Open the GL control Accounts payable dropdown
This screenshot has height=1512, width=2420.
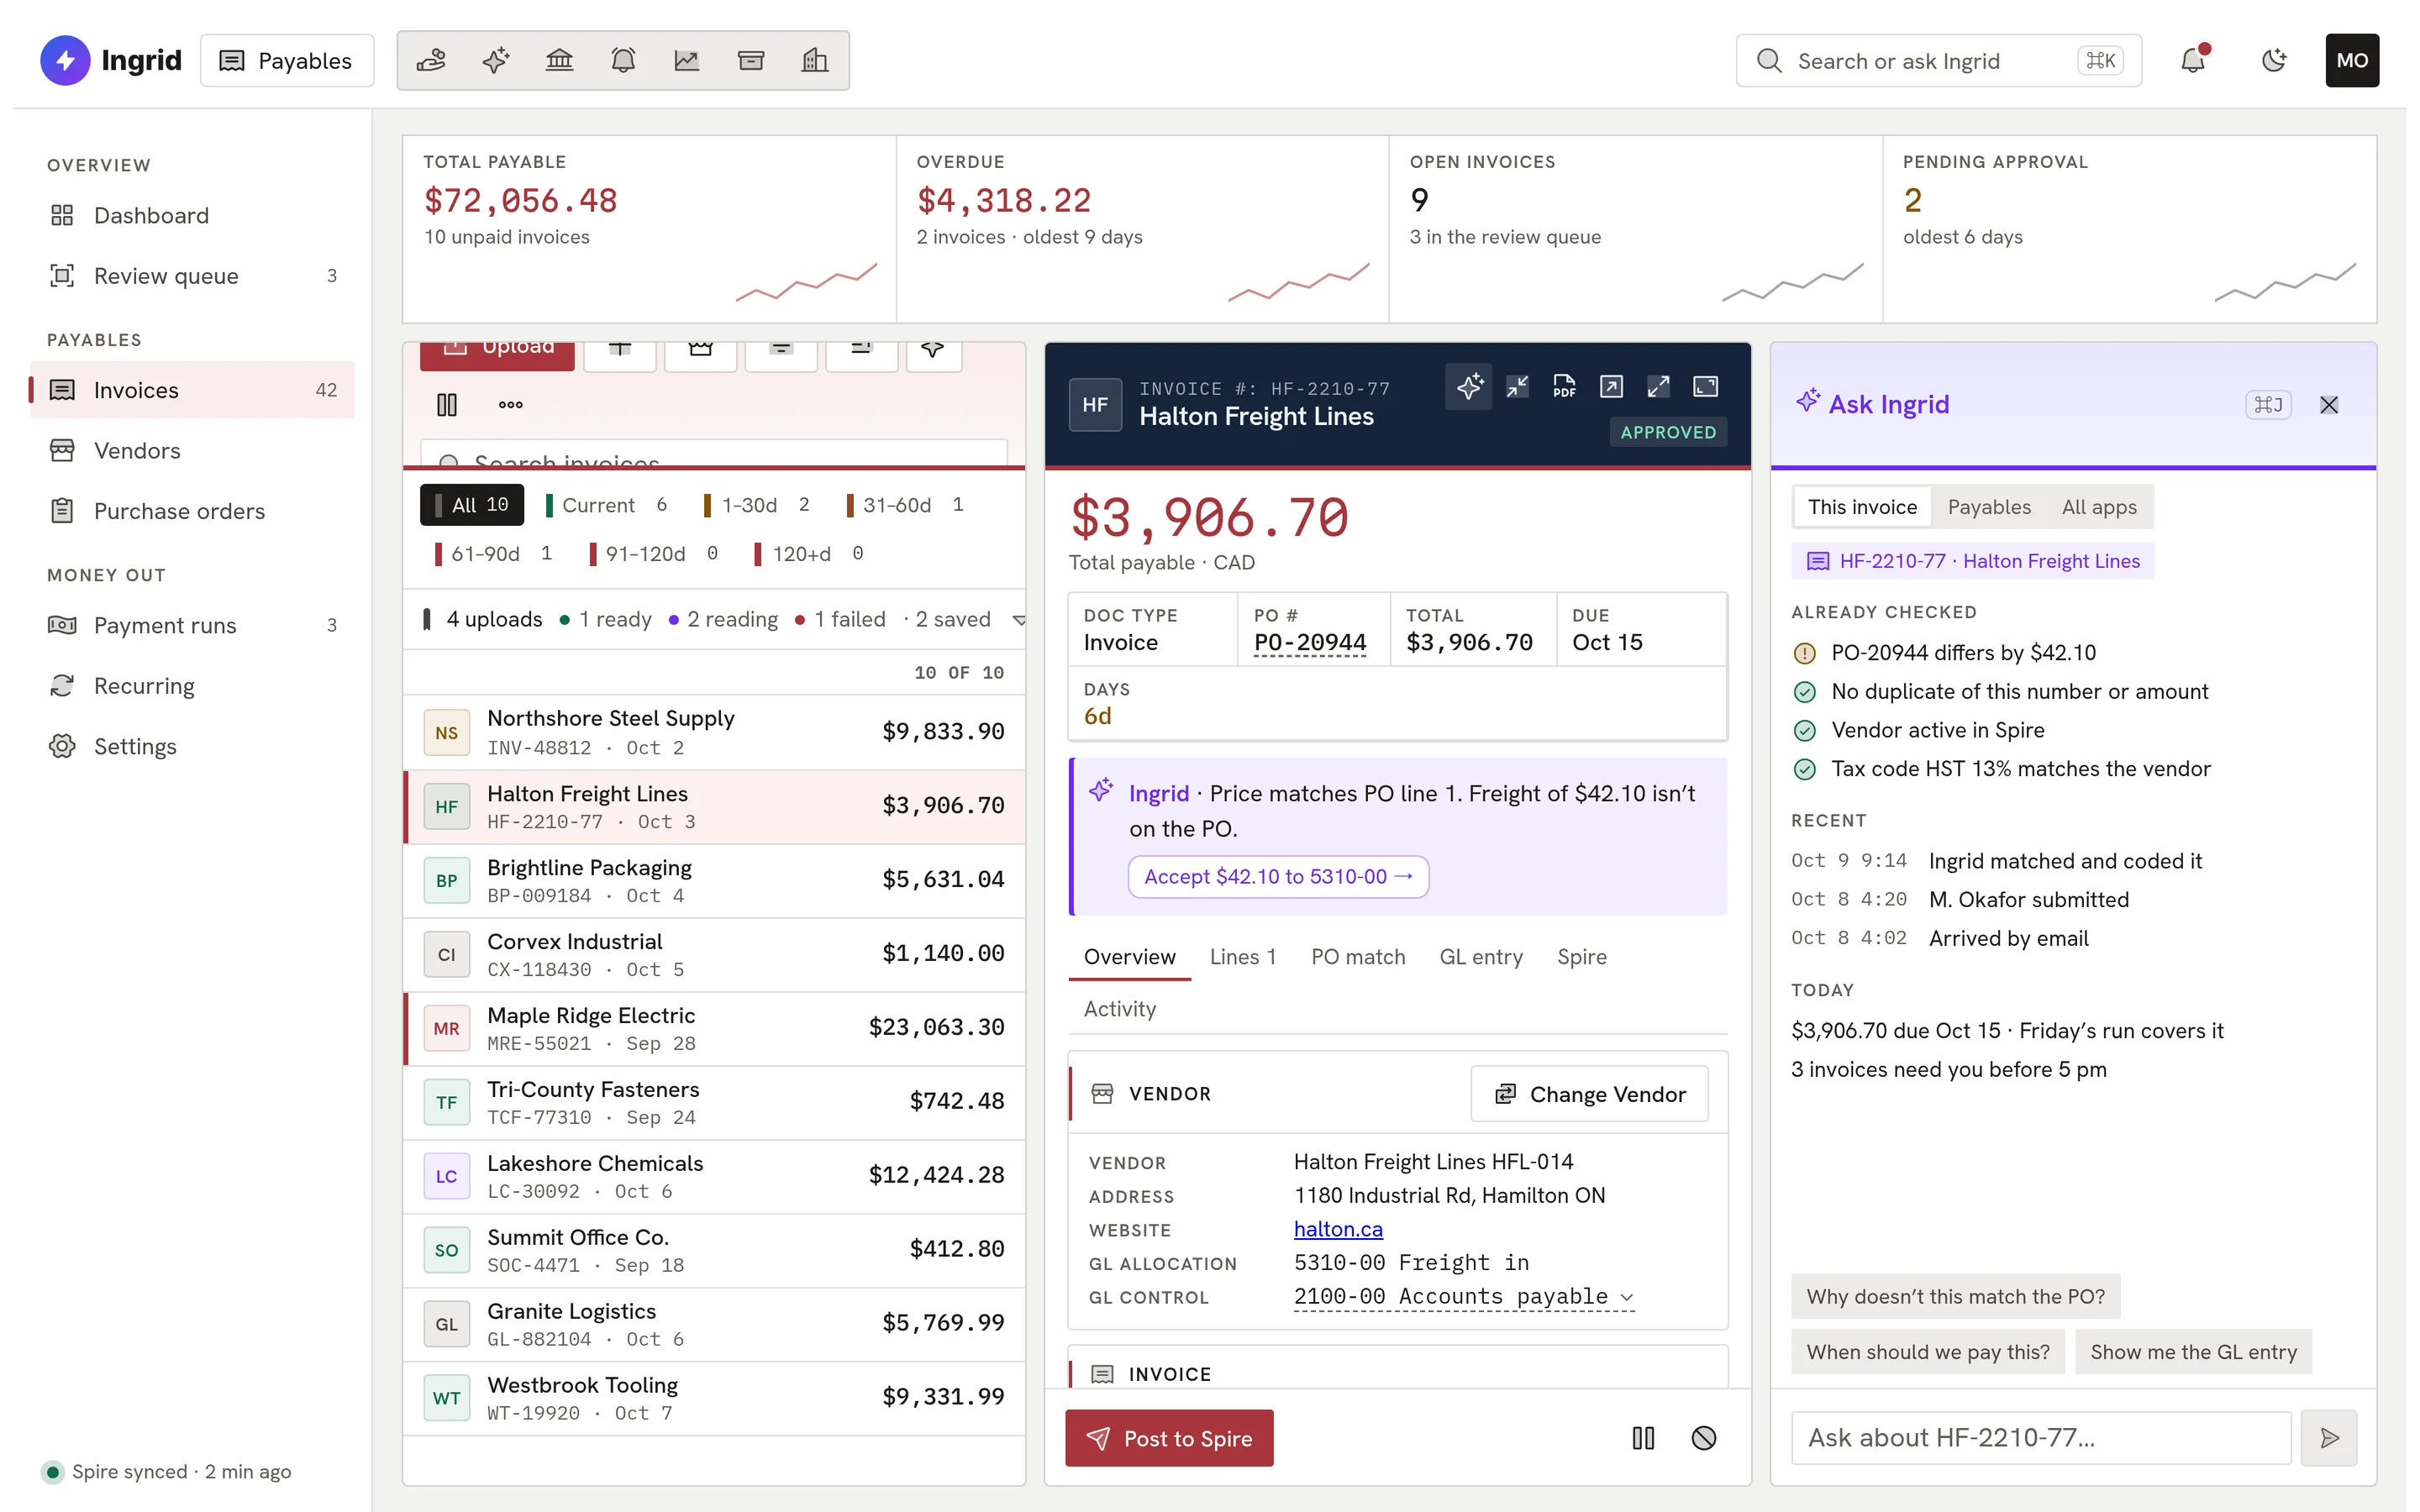point(1464,1297)
